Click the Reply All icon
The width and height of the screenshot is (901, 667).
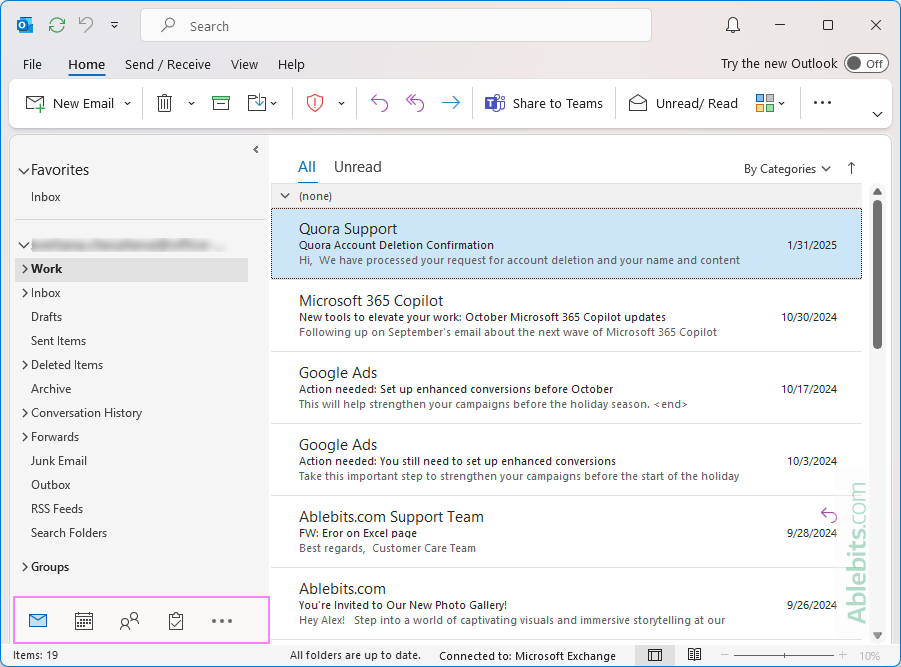[415, 103]
